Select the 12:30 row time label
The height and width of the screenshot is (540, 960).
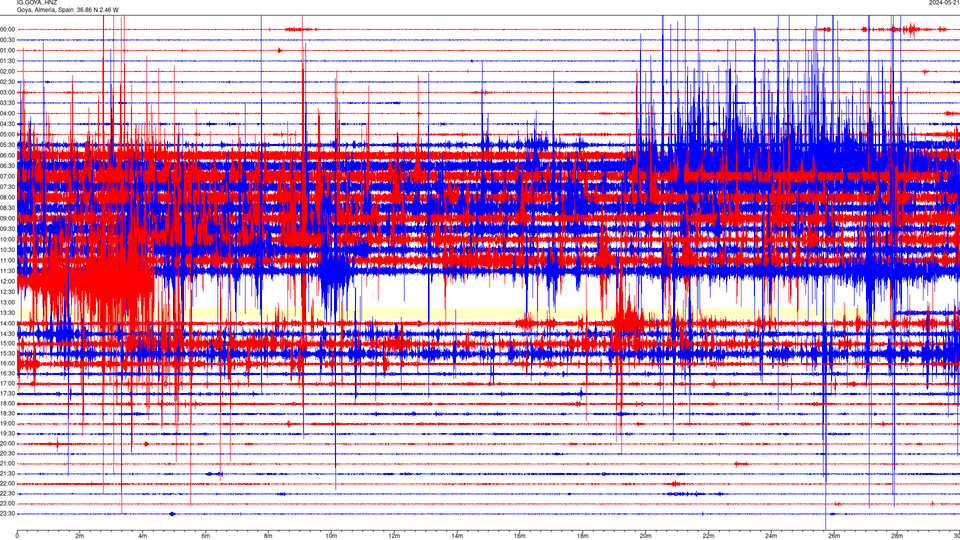[x=8, y=291]
